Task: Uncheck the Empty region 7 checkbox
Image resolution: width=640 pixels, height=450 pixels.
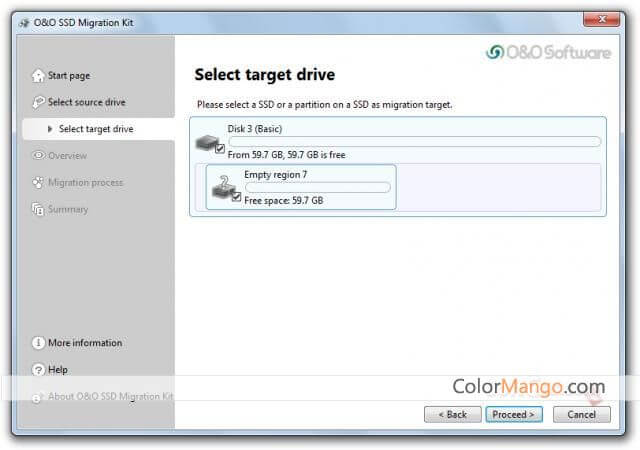Action: click(236, 198)
